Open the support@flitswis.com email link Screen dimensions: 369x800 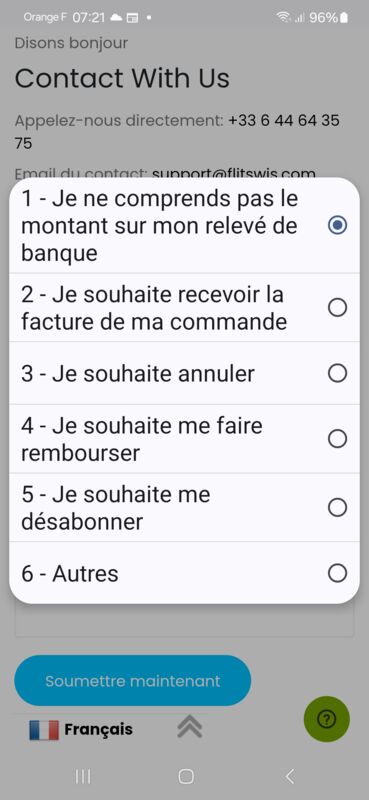tap(234, 173)
